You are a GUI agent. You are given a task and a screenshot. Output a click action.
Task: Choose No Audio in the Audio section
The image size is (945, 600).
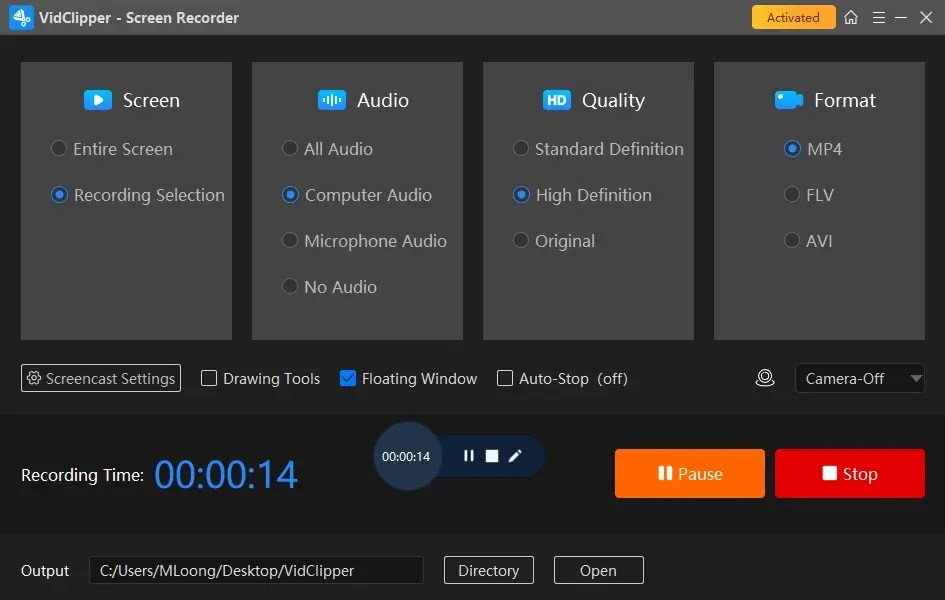click(x=290, y=287)
